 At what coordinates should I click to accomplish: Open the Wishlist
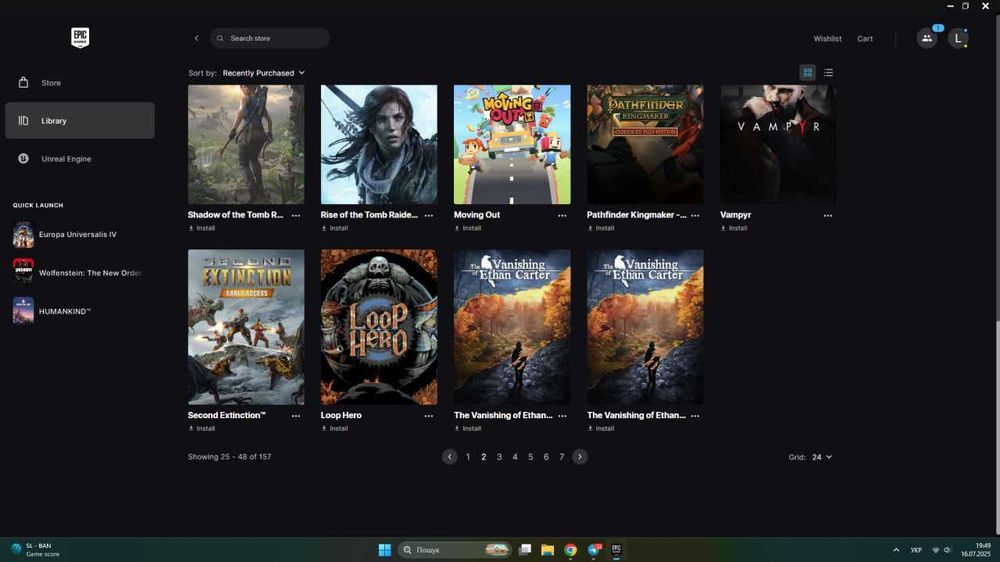tap(827, 39)
